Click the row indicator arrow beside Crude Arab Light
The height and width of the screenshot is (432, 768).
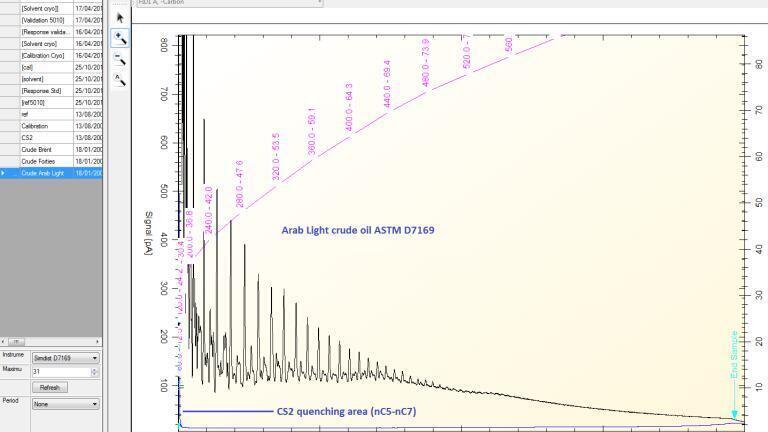pyautogui.click(x=3, y=173)
